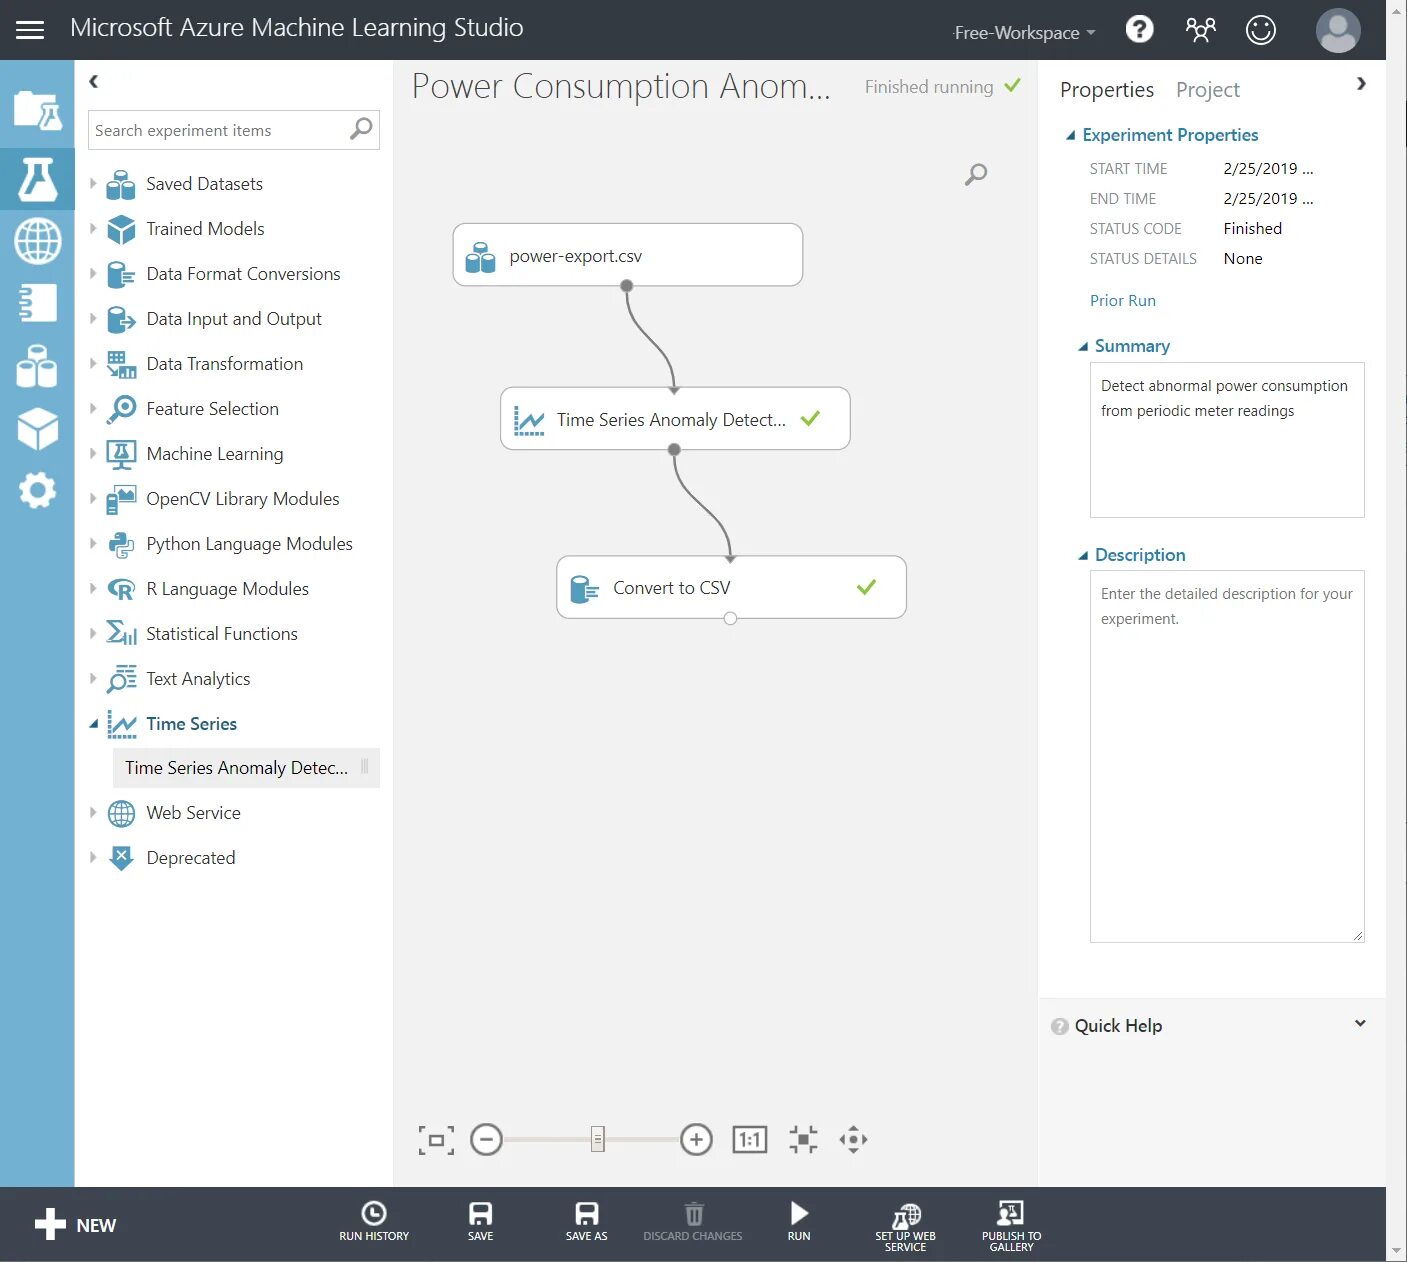
Task: Expand Saved Datasets category
Action: (93, 183)
